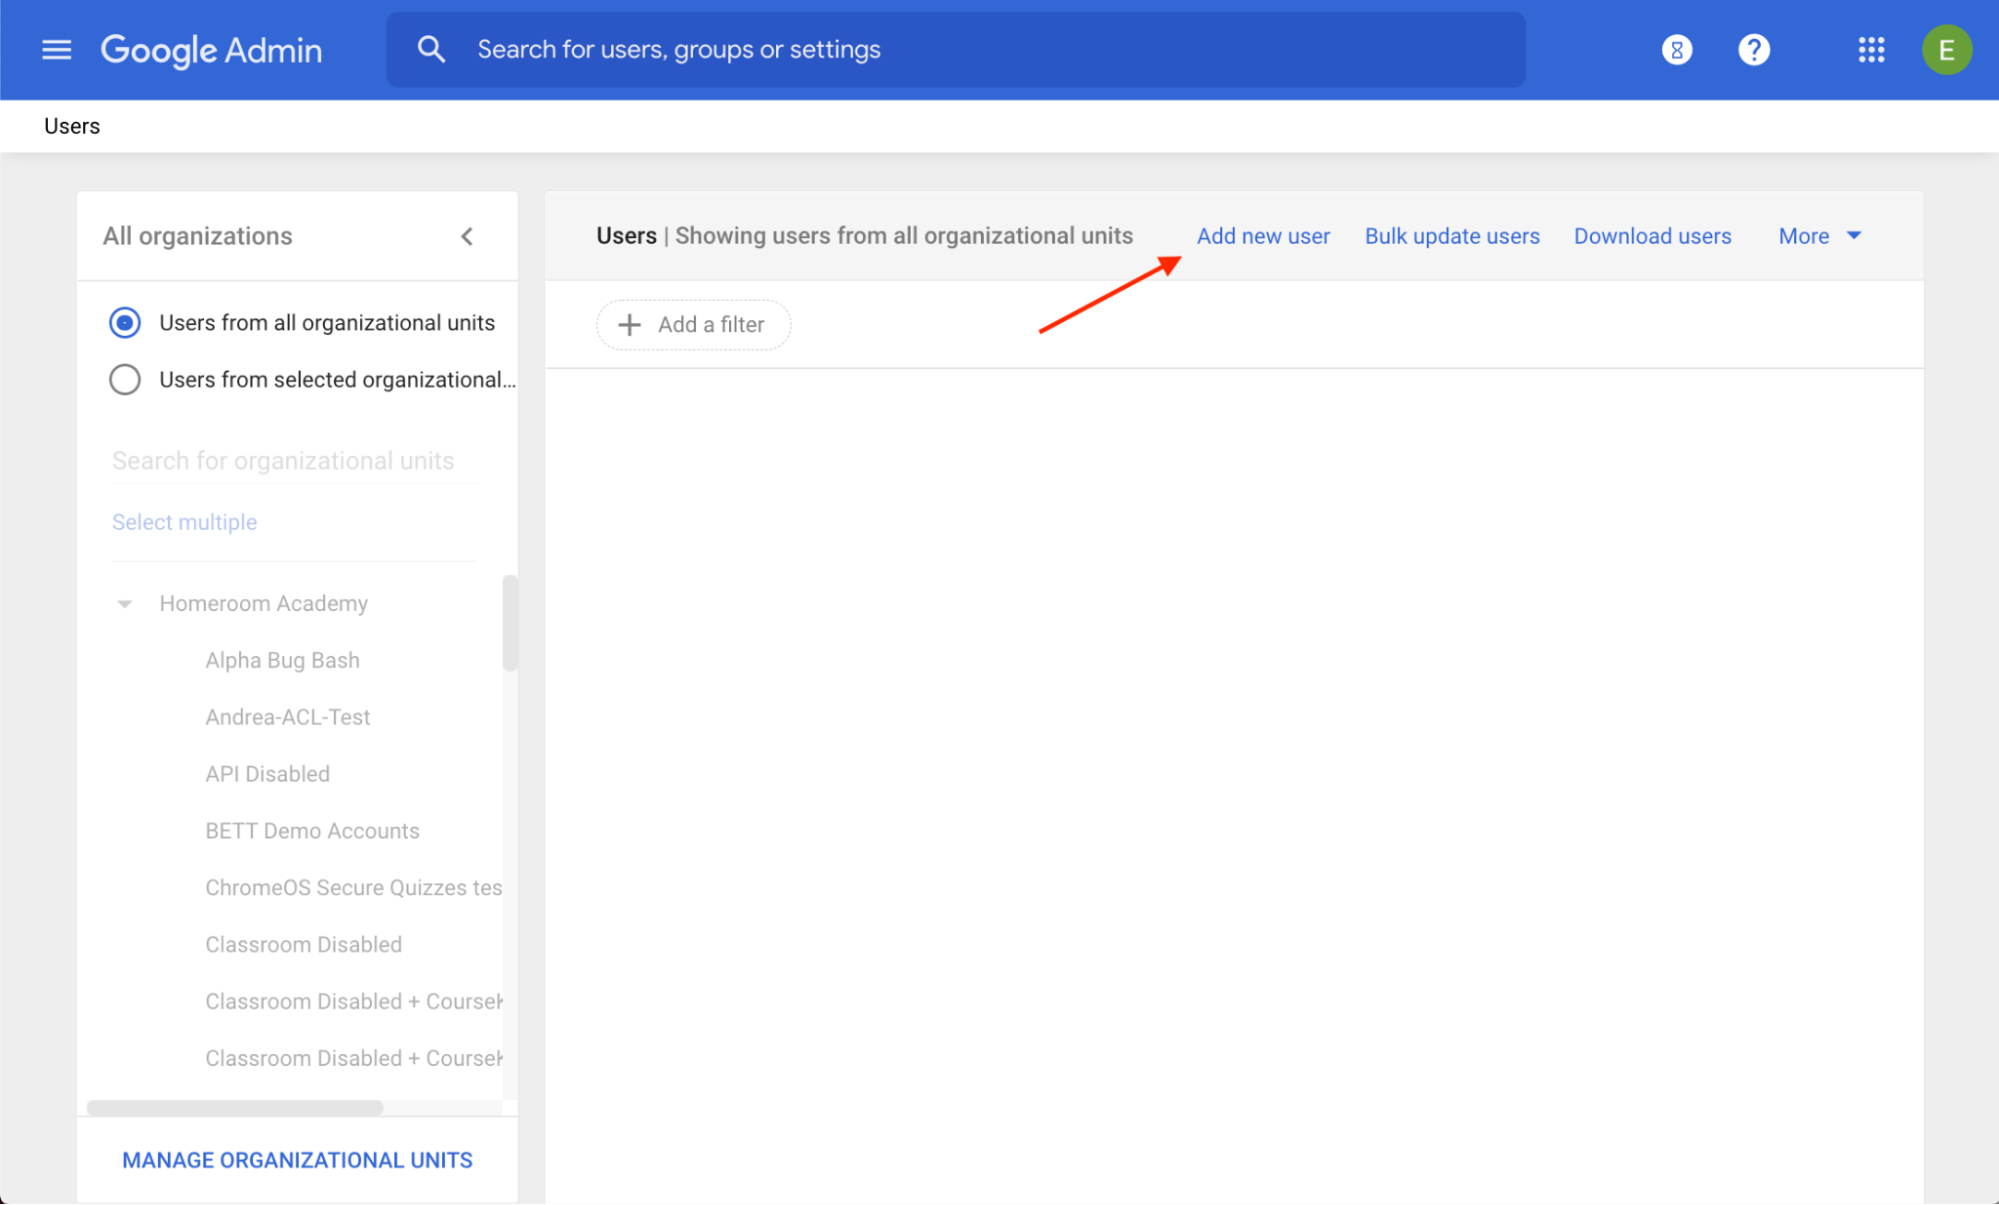Click the Search for organizational units field

286,460
